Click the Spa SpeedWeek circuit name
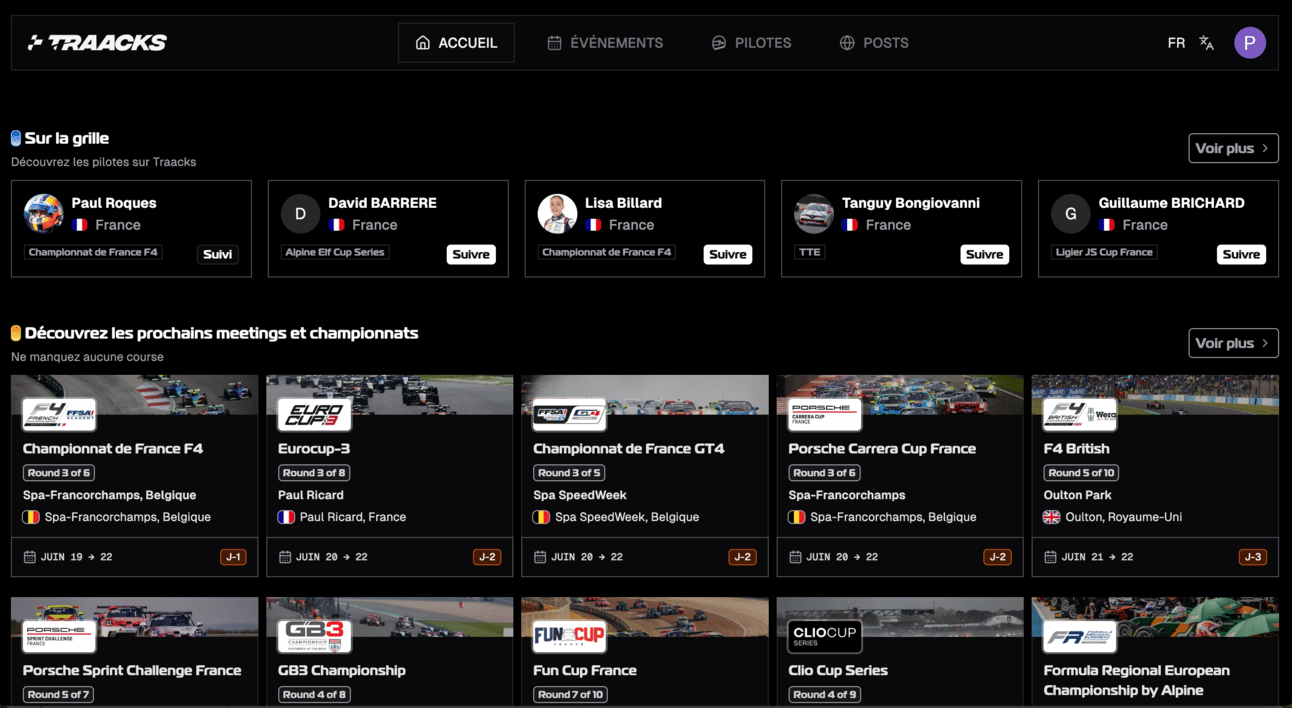This screenshot has width=1292, height=708. [580, 495]
